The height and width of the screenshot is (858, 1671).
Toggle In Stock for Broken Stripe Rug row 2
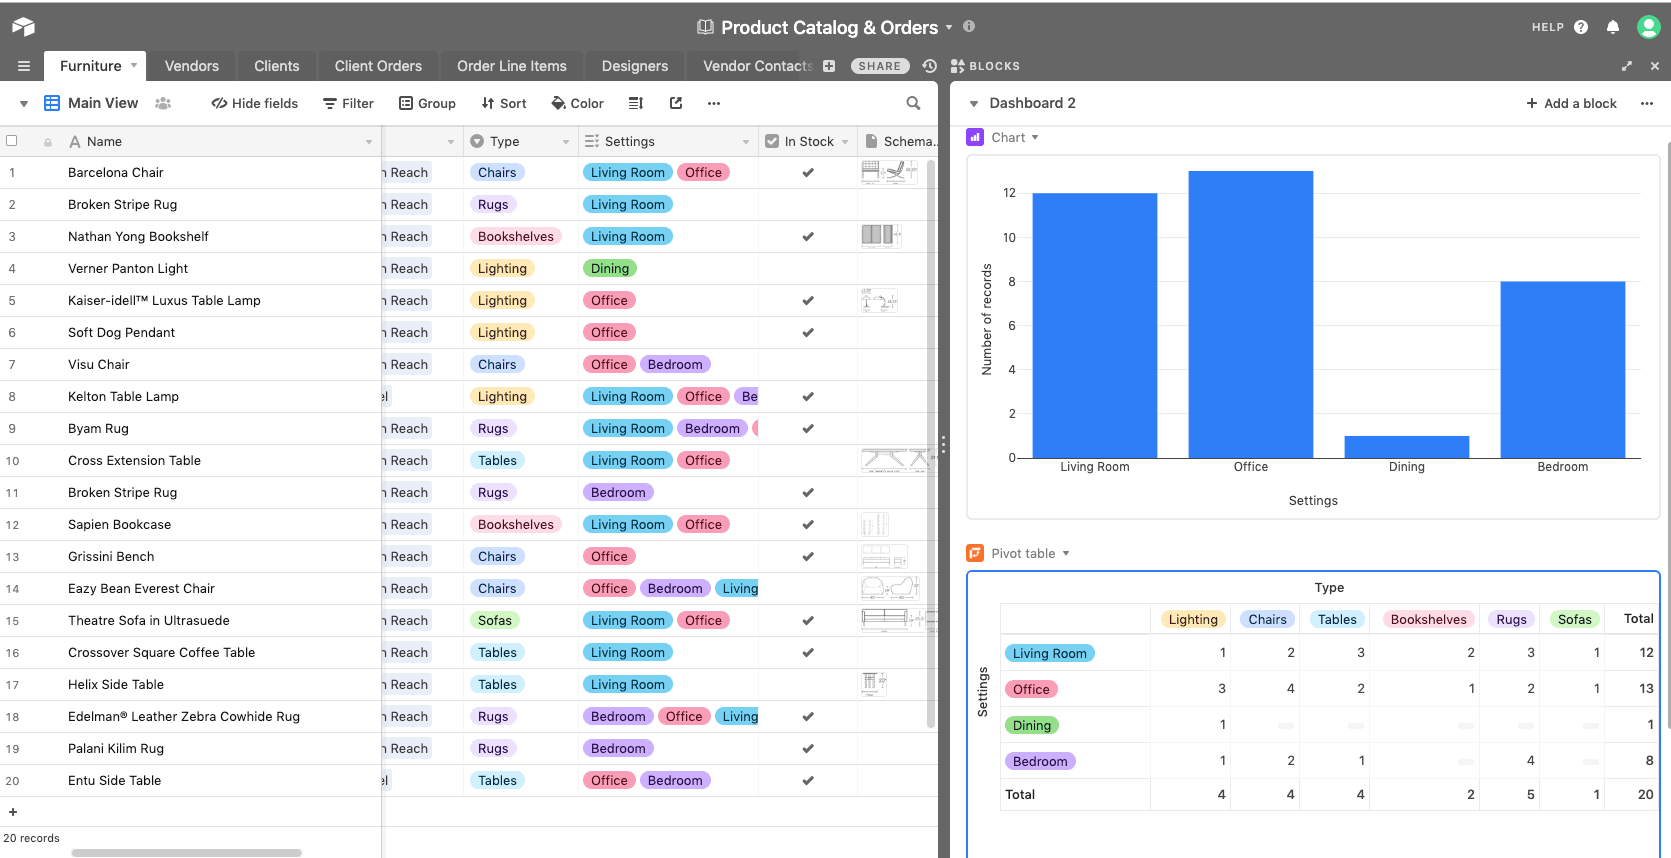(x=808, y=205)
